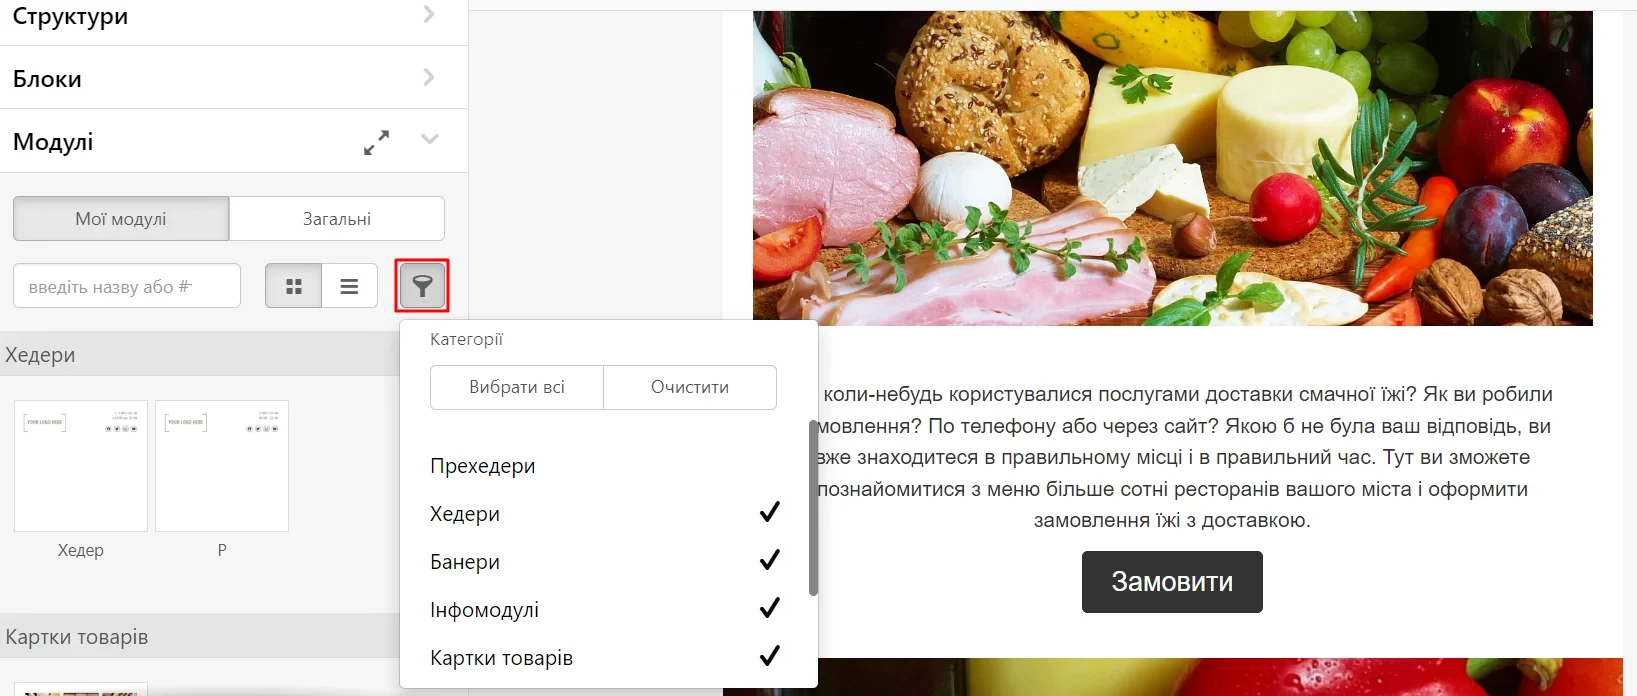Image resolution: width=1637 pixels, height=696 pixels.
Task: Focus the module name search field
Action: (127, 286)
